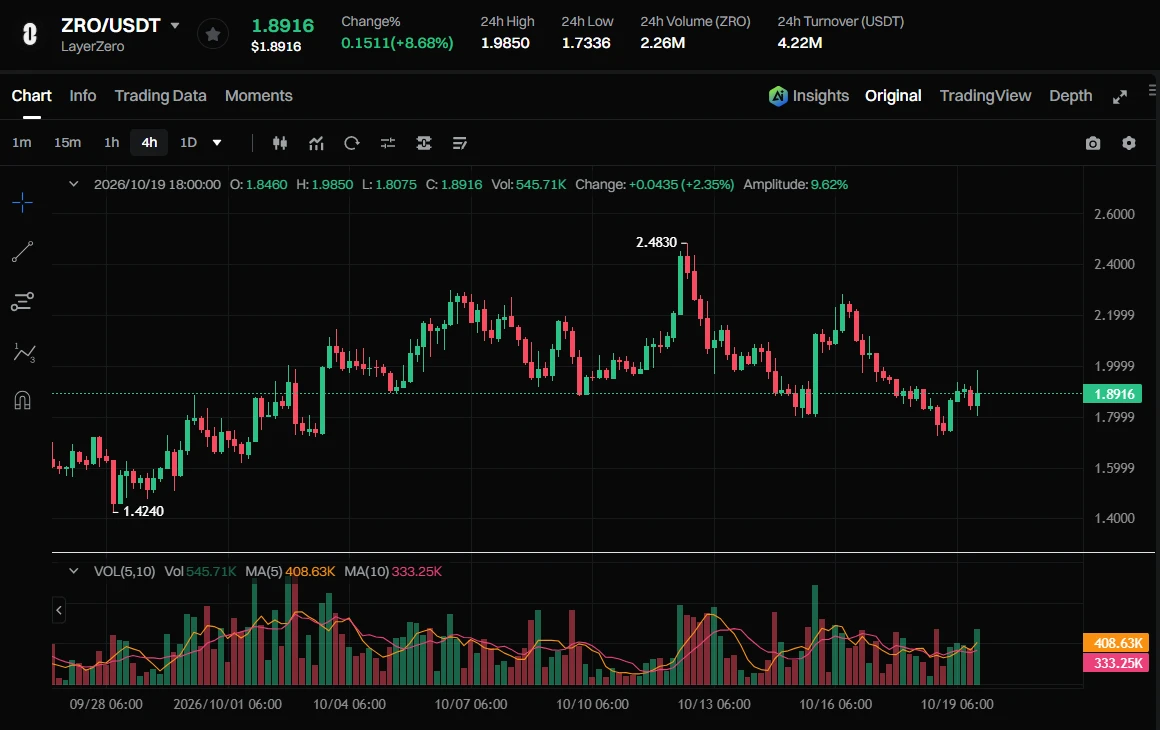Select the 1m timeframe
This screenshot has height=730, width=1160.
[x=21, y=143]
